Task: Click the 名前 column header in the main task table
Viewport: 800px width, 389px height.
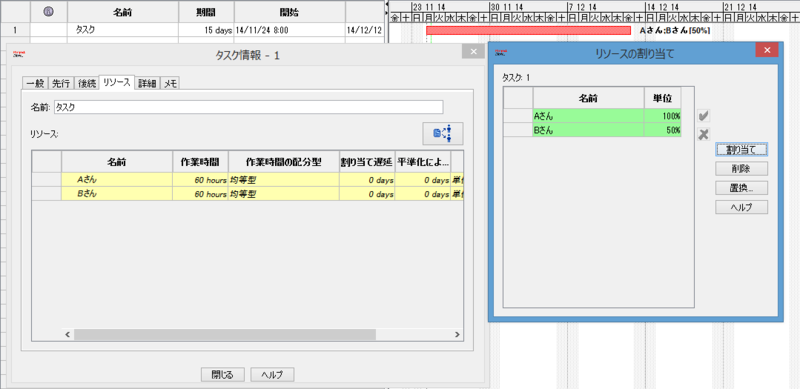Action: pyautogui.click(x=123, y=12)
